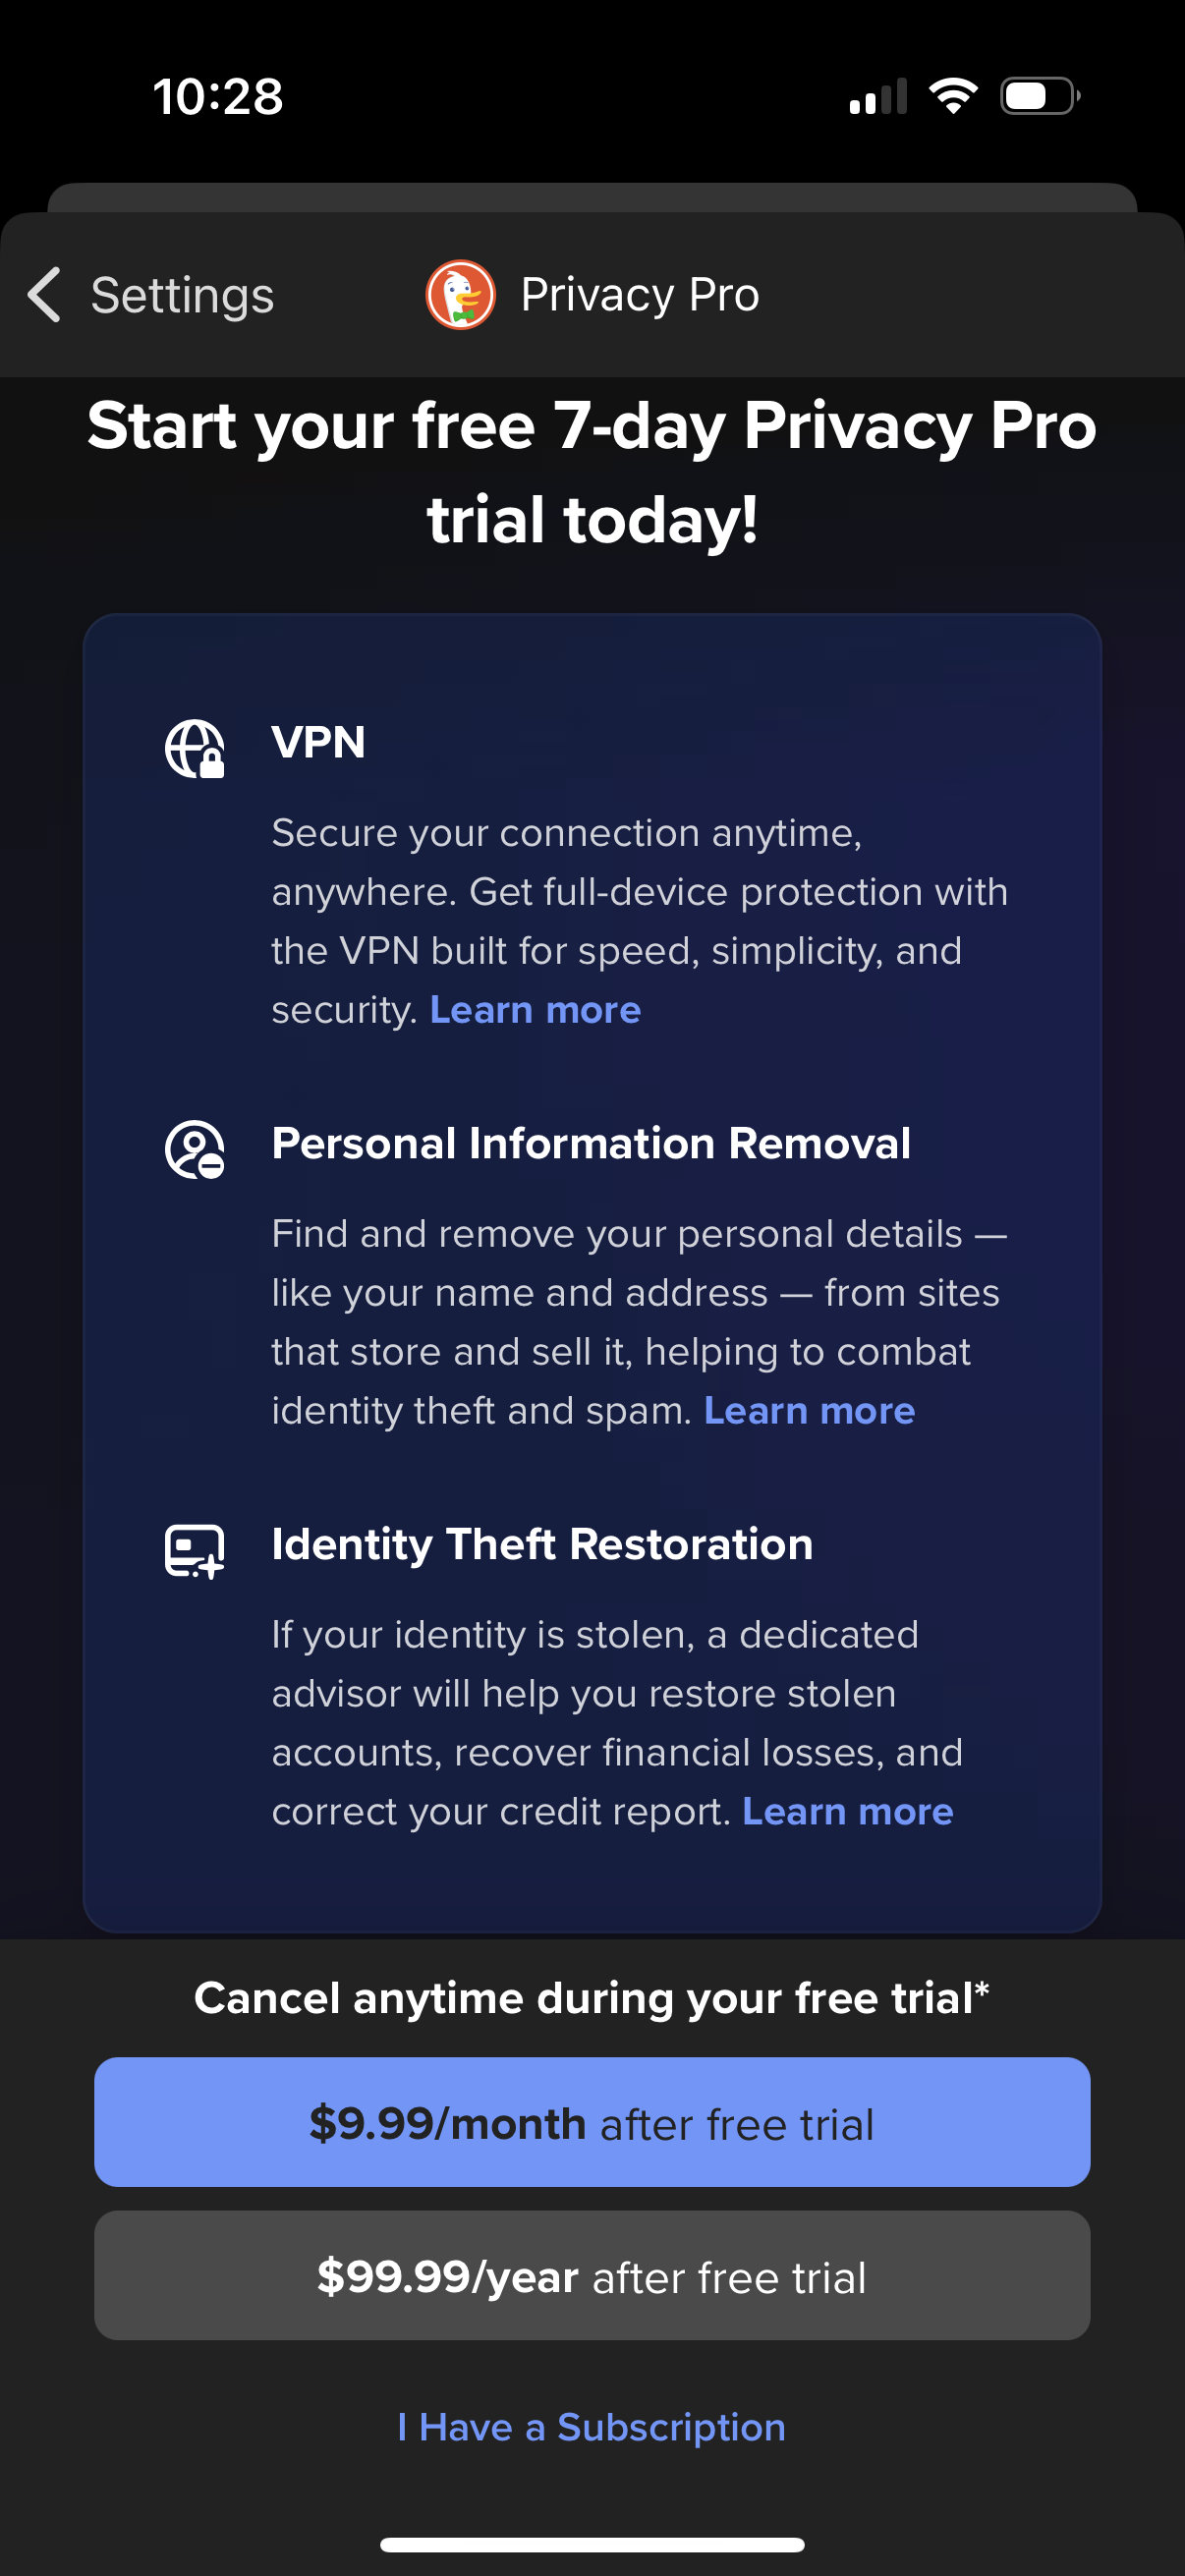The image size is (1185, 2576).
Task: Select the $9.99/month after free trial plan
Action: [x=592, y=2122]
